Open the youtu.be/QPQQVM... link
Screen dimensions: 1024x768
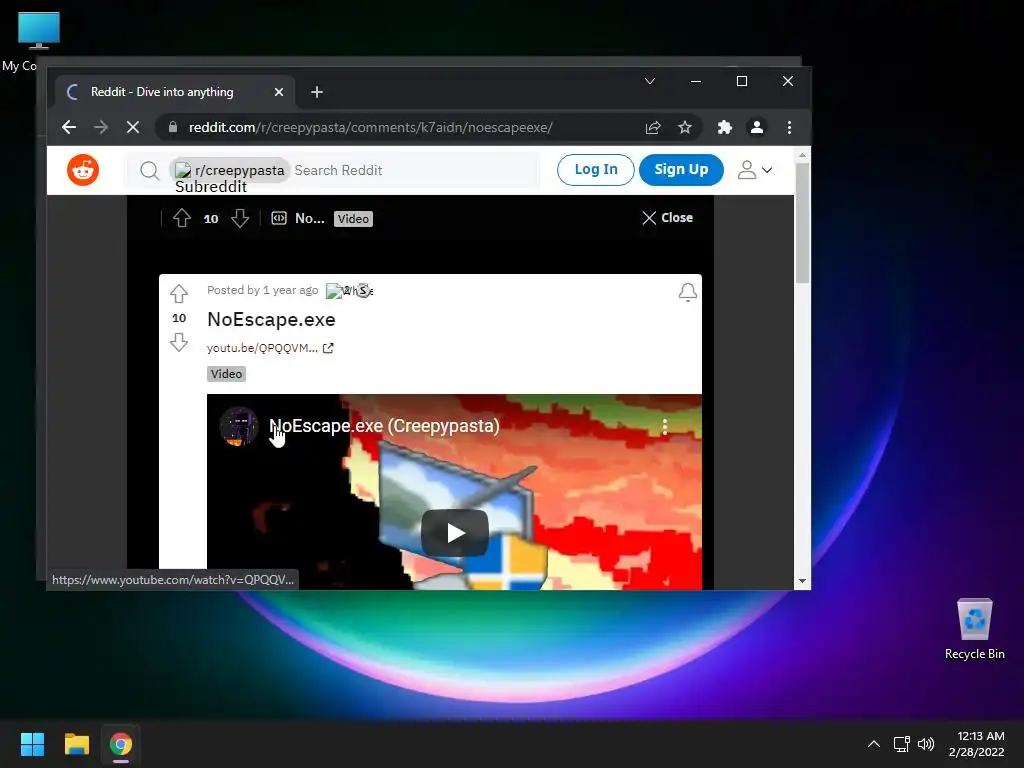pyautogui.click(x=263, y=348)
